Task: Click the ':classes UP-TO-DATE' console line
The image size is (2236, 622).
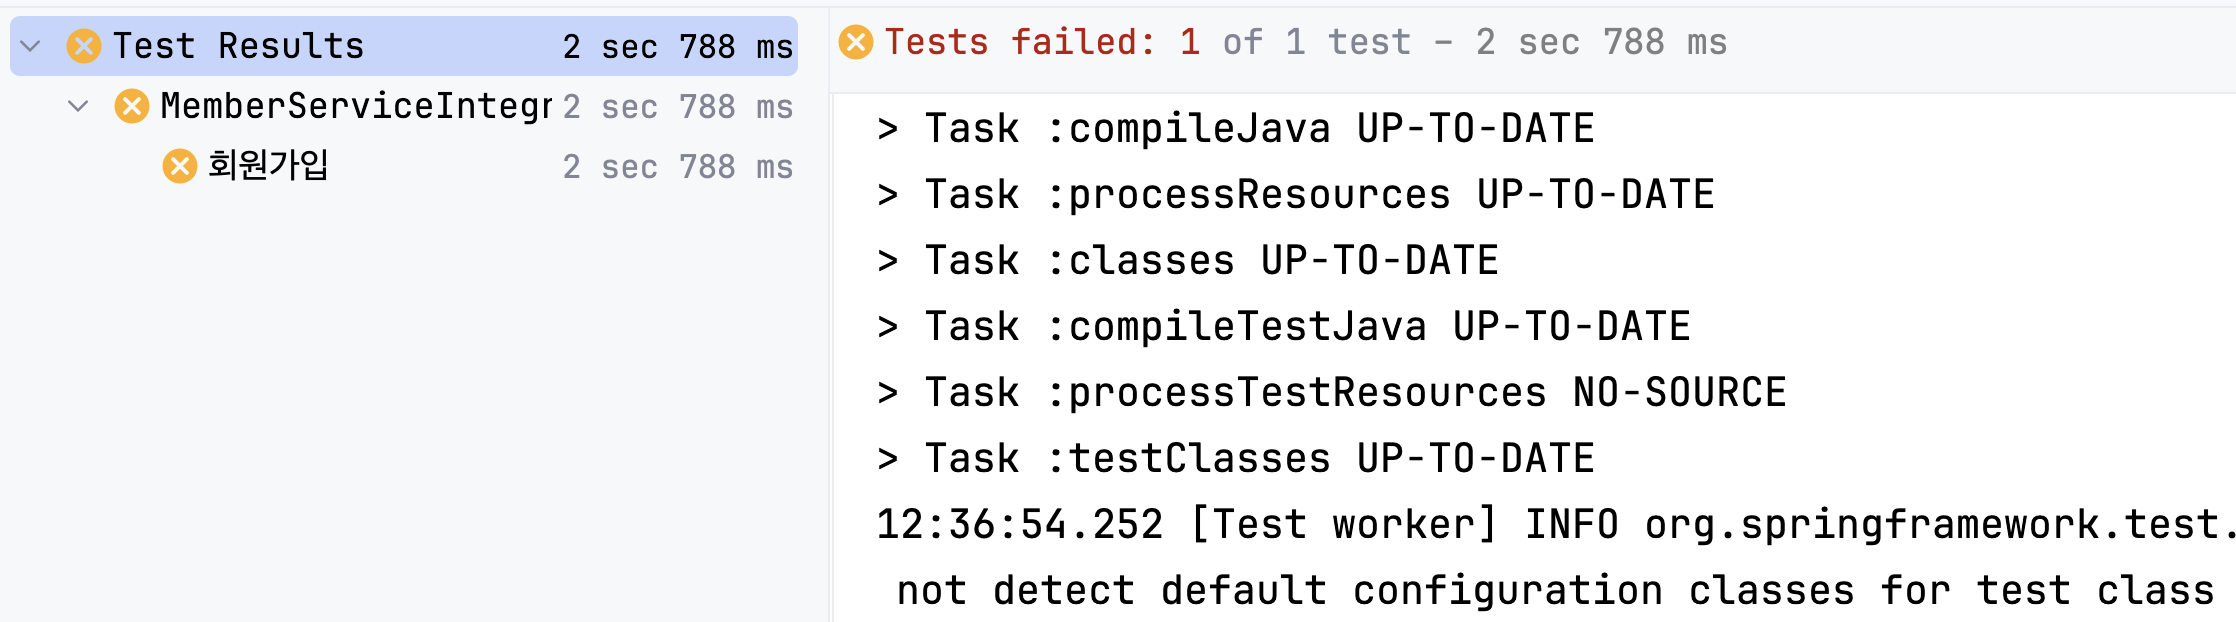Action: click(x=1187, y=260)
